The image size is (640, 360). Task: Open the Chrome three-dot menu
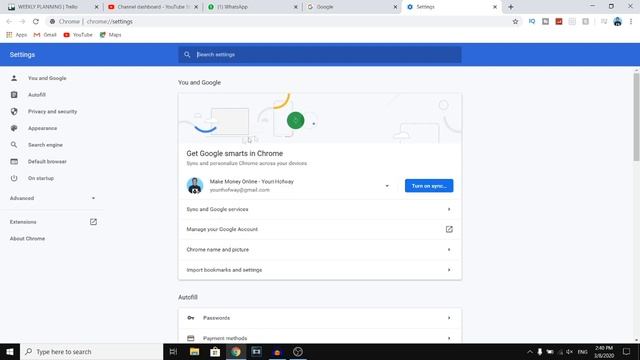pyautogui.click(x=631, y=21)
